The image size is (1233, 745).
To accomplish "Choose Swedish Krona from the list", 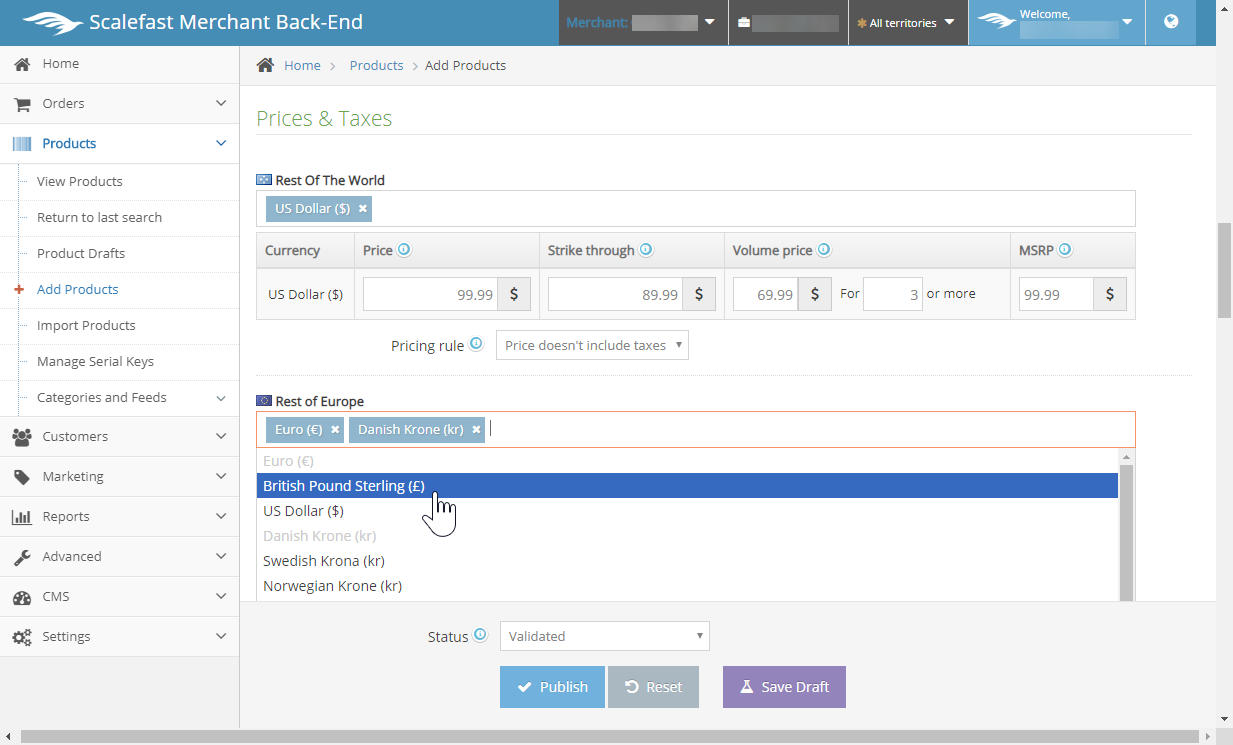I will (x=324, y=561).
